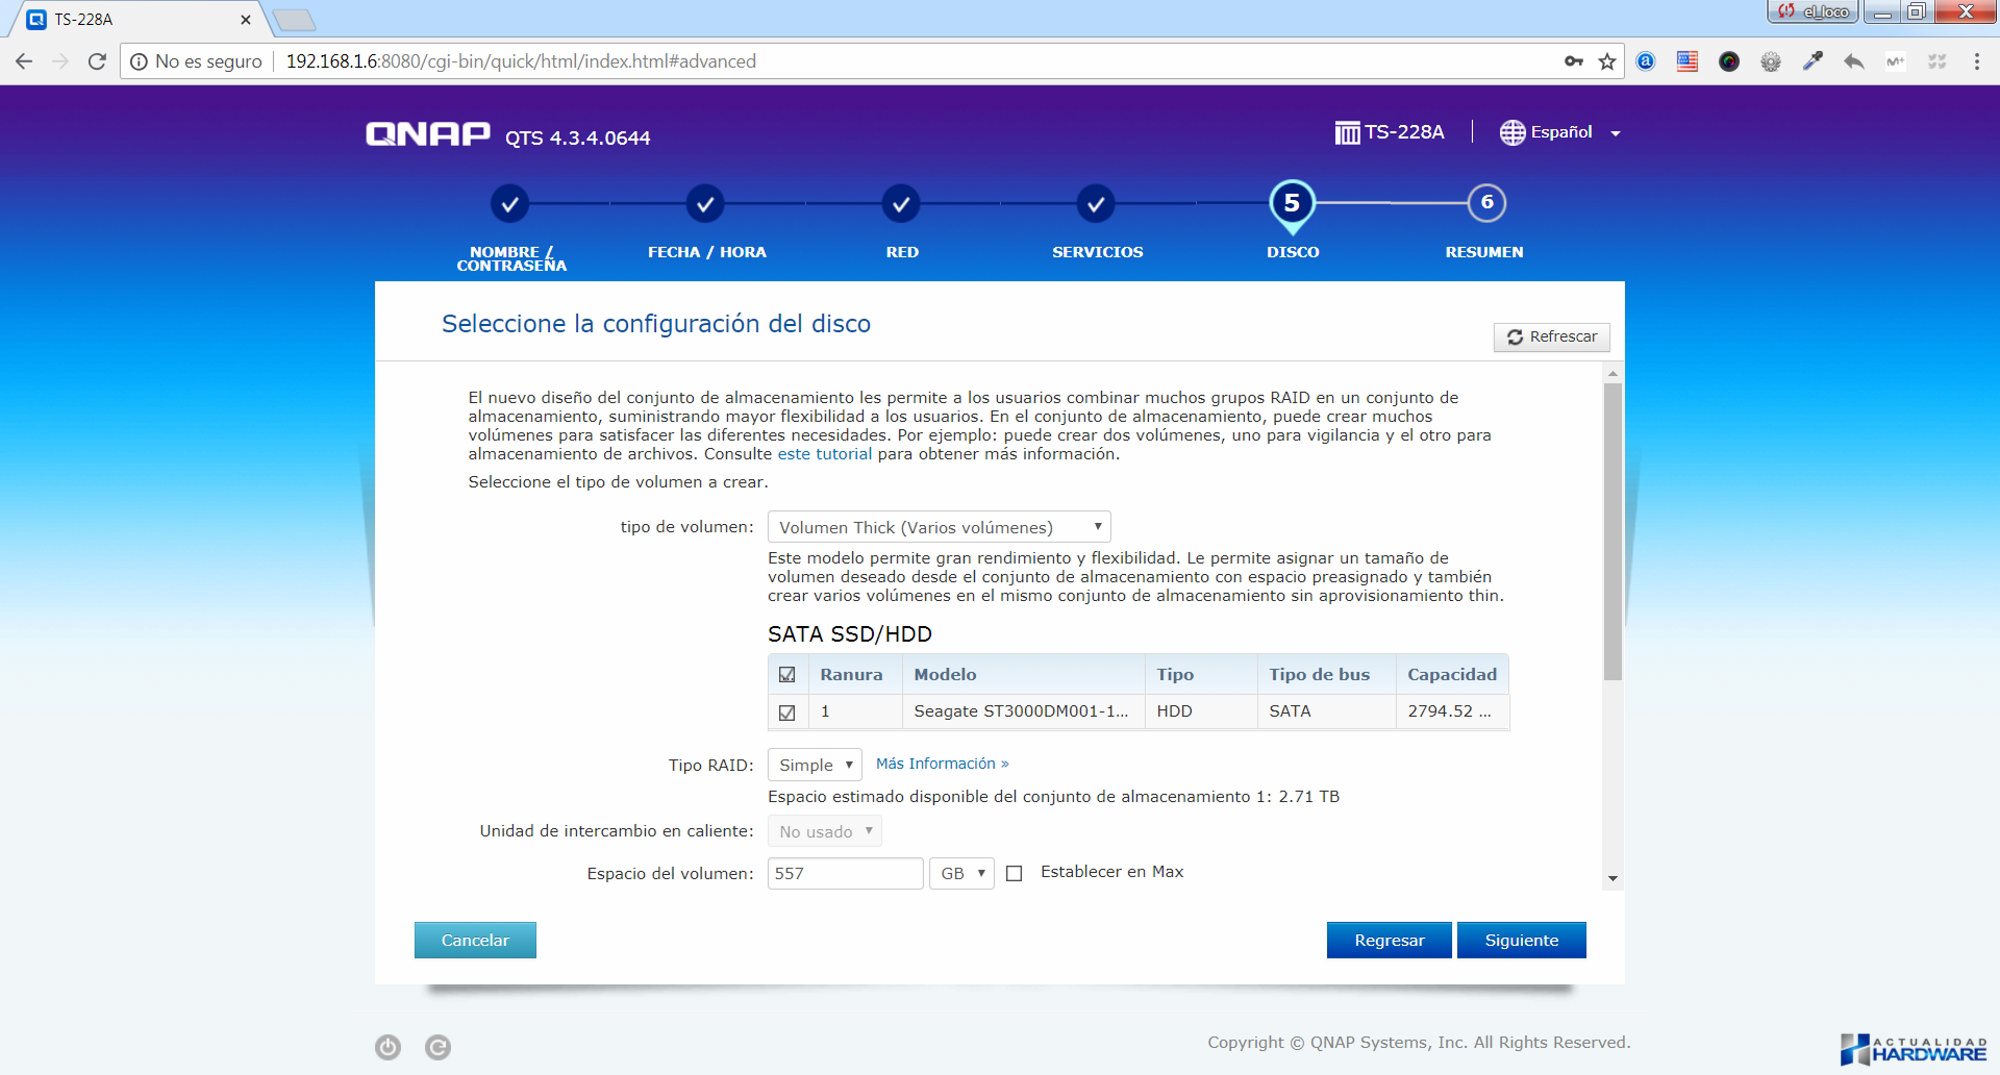This screenshot has height=1075, width=2000.
Task: Open the Tipo RAID Simple dropdown
Action: point(814,765)
